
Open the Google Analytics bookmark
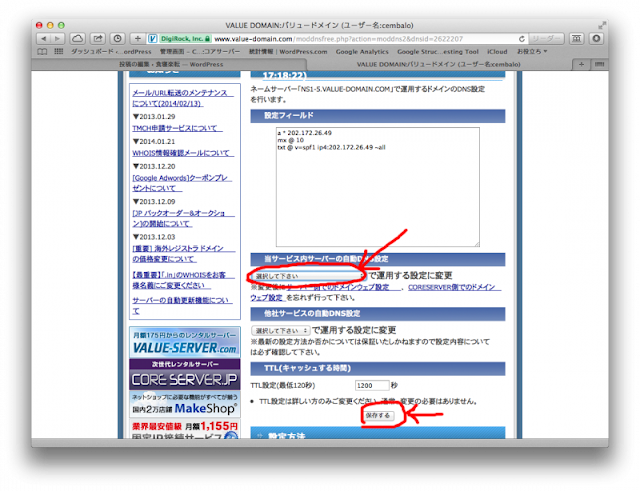coord(362,52)
